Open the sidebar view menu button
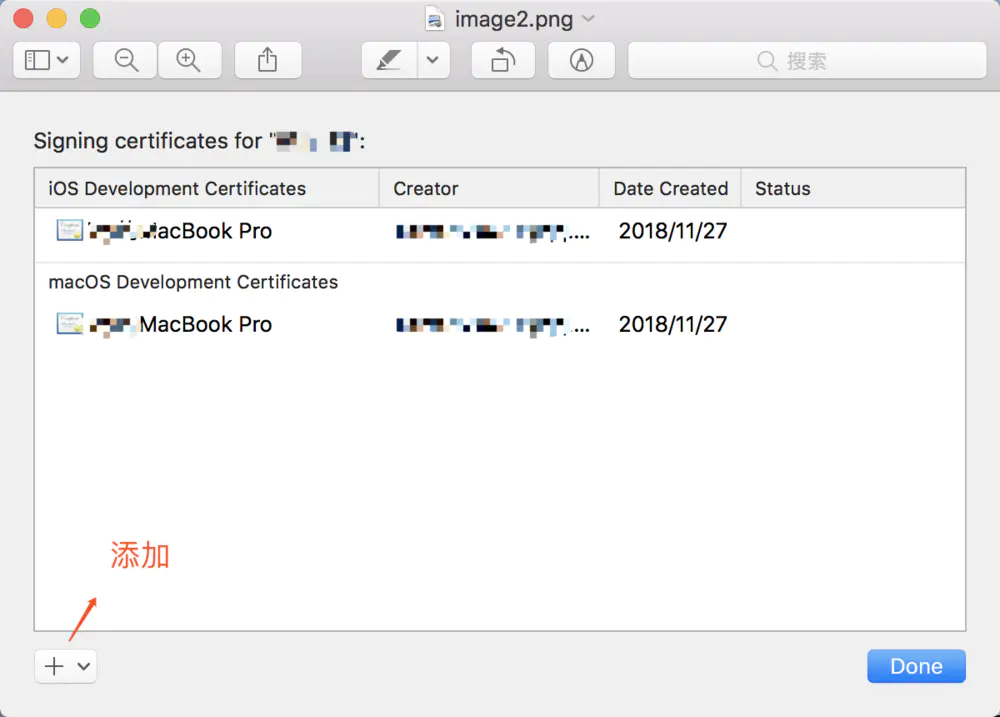 [x=46, y=60]
